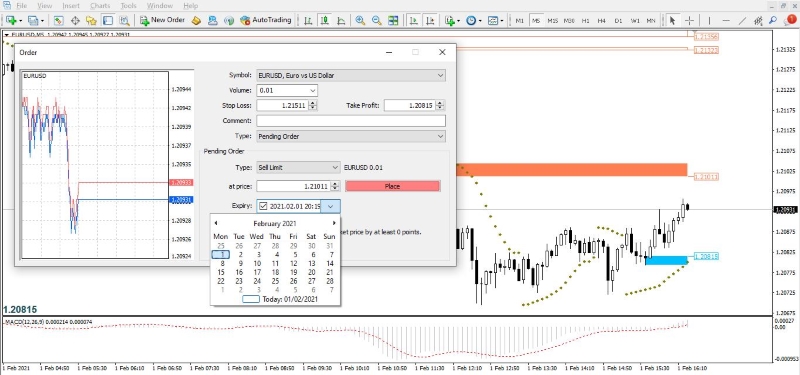Select the crosshair tool
This screenshot has height=375, width=800.
coord(689,20)
